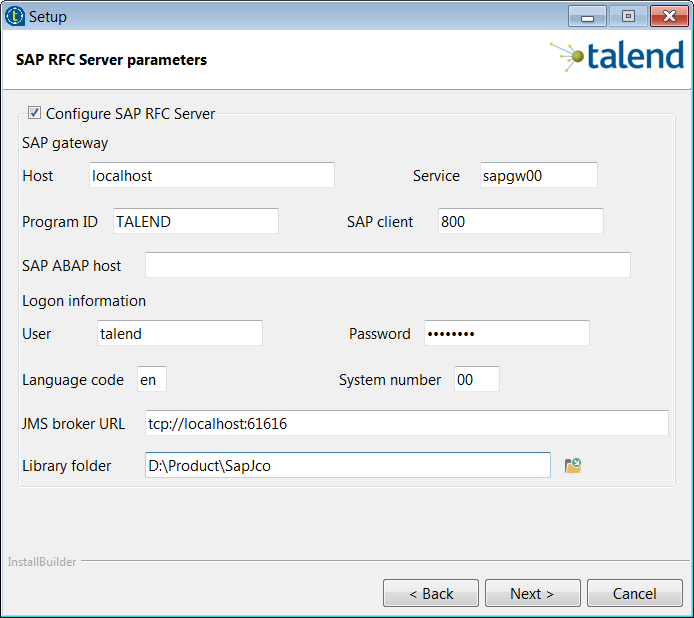Go back with the Back button
The width and height of the screenshot is (694, 618).
pyautogui.click(x=431, y=594)
